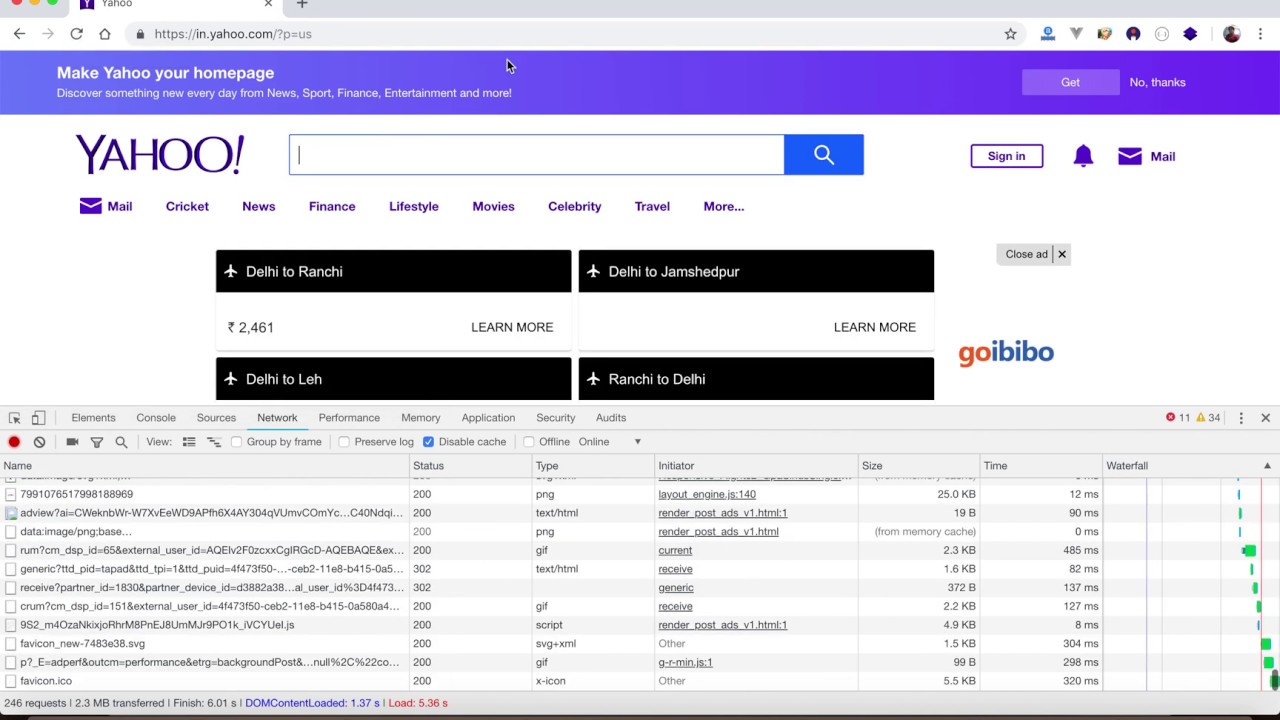Viewport: 1280px width, 720px height.
Task: Open network search magnifier in DevTools
Action: click(121, 442)
